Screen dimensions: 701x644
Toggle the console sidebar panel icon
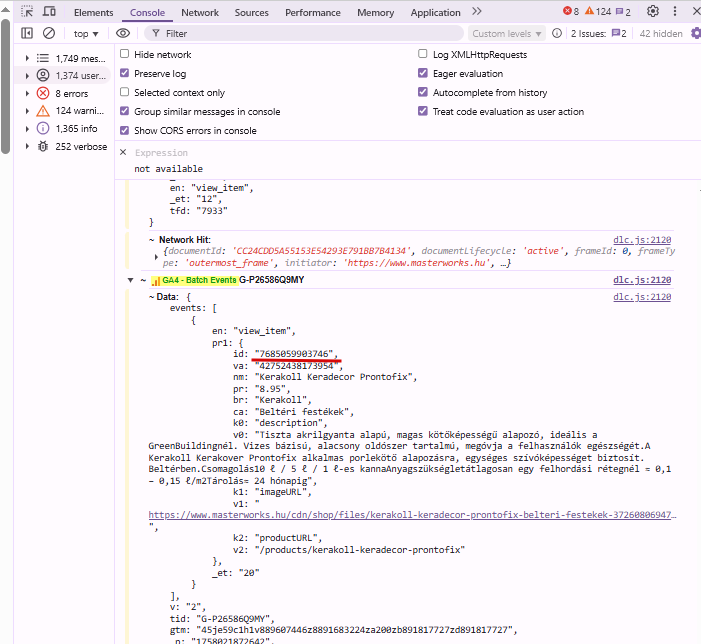click(x=27, y=33)
